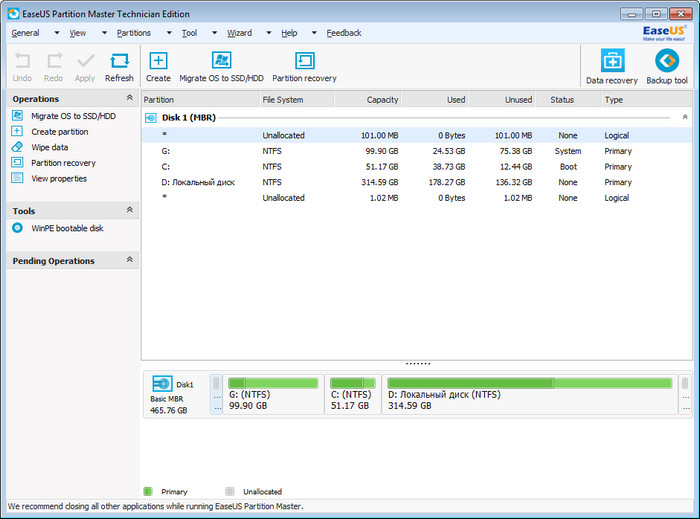Click Wipe data link in Operations
The width and height of the screenshot is (700, 519).
[50, 147]
